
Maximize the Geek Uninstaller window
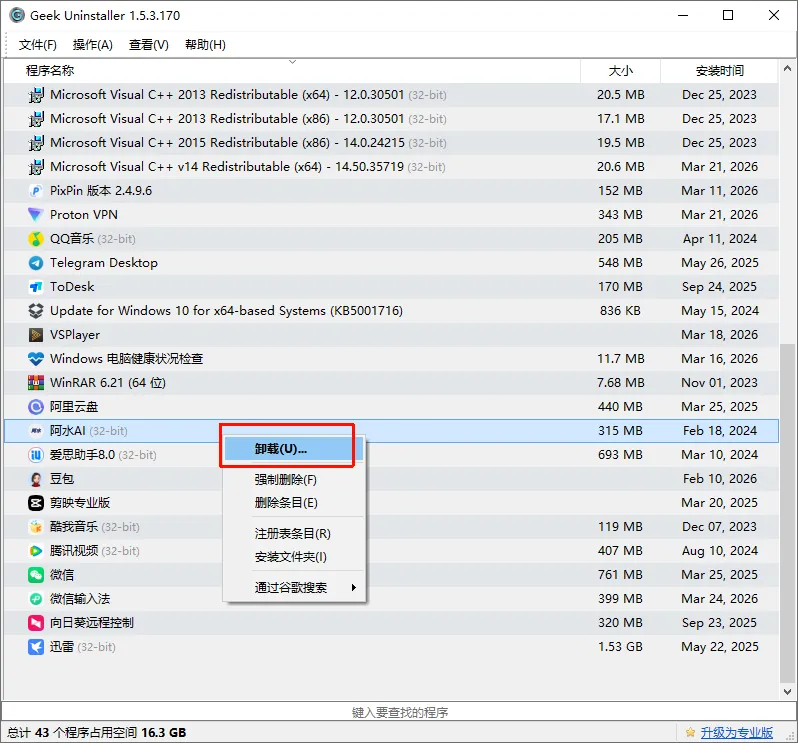(728, 15)
